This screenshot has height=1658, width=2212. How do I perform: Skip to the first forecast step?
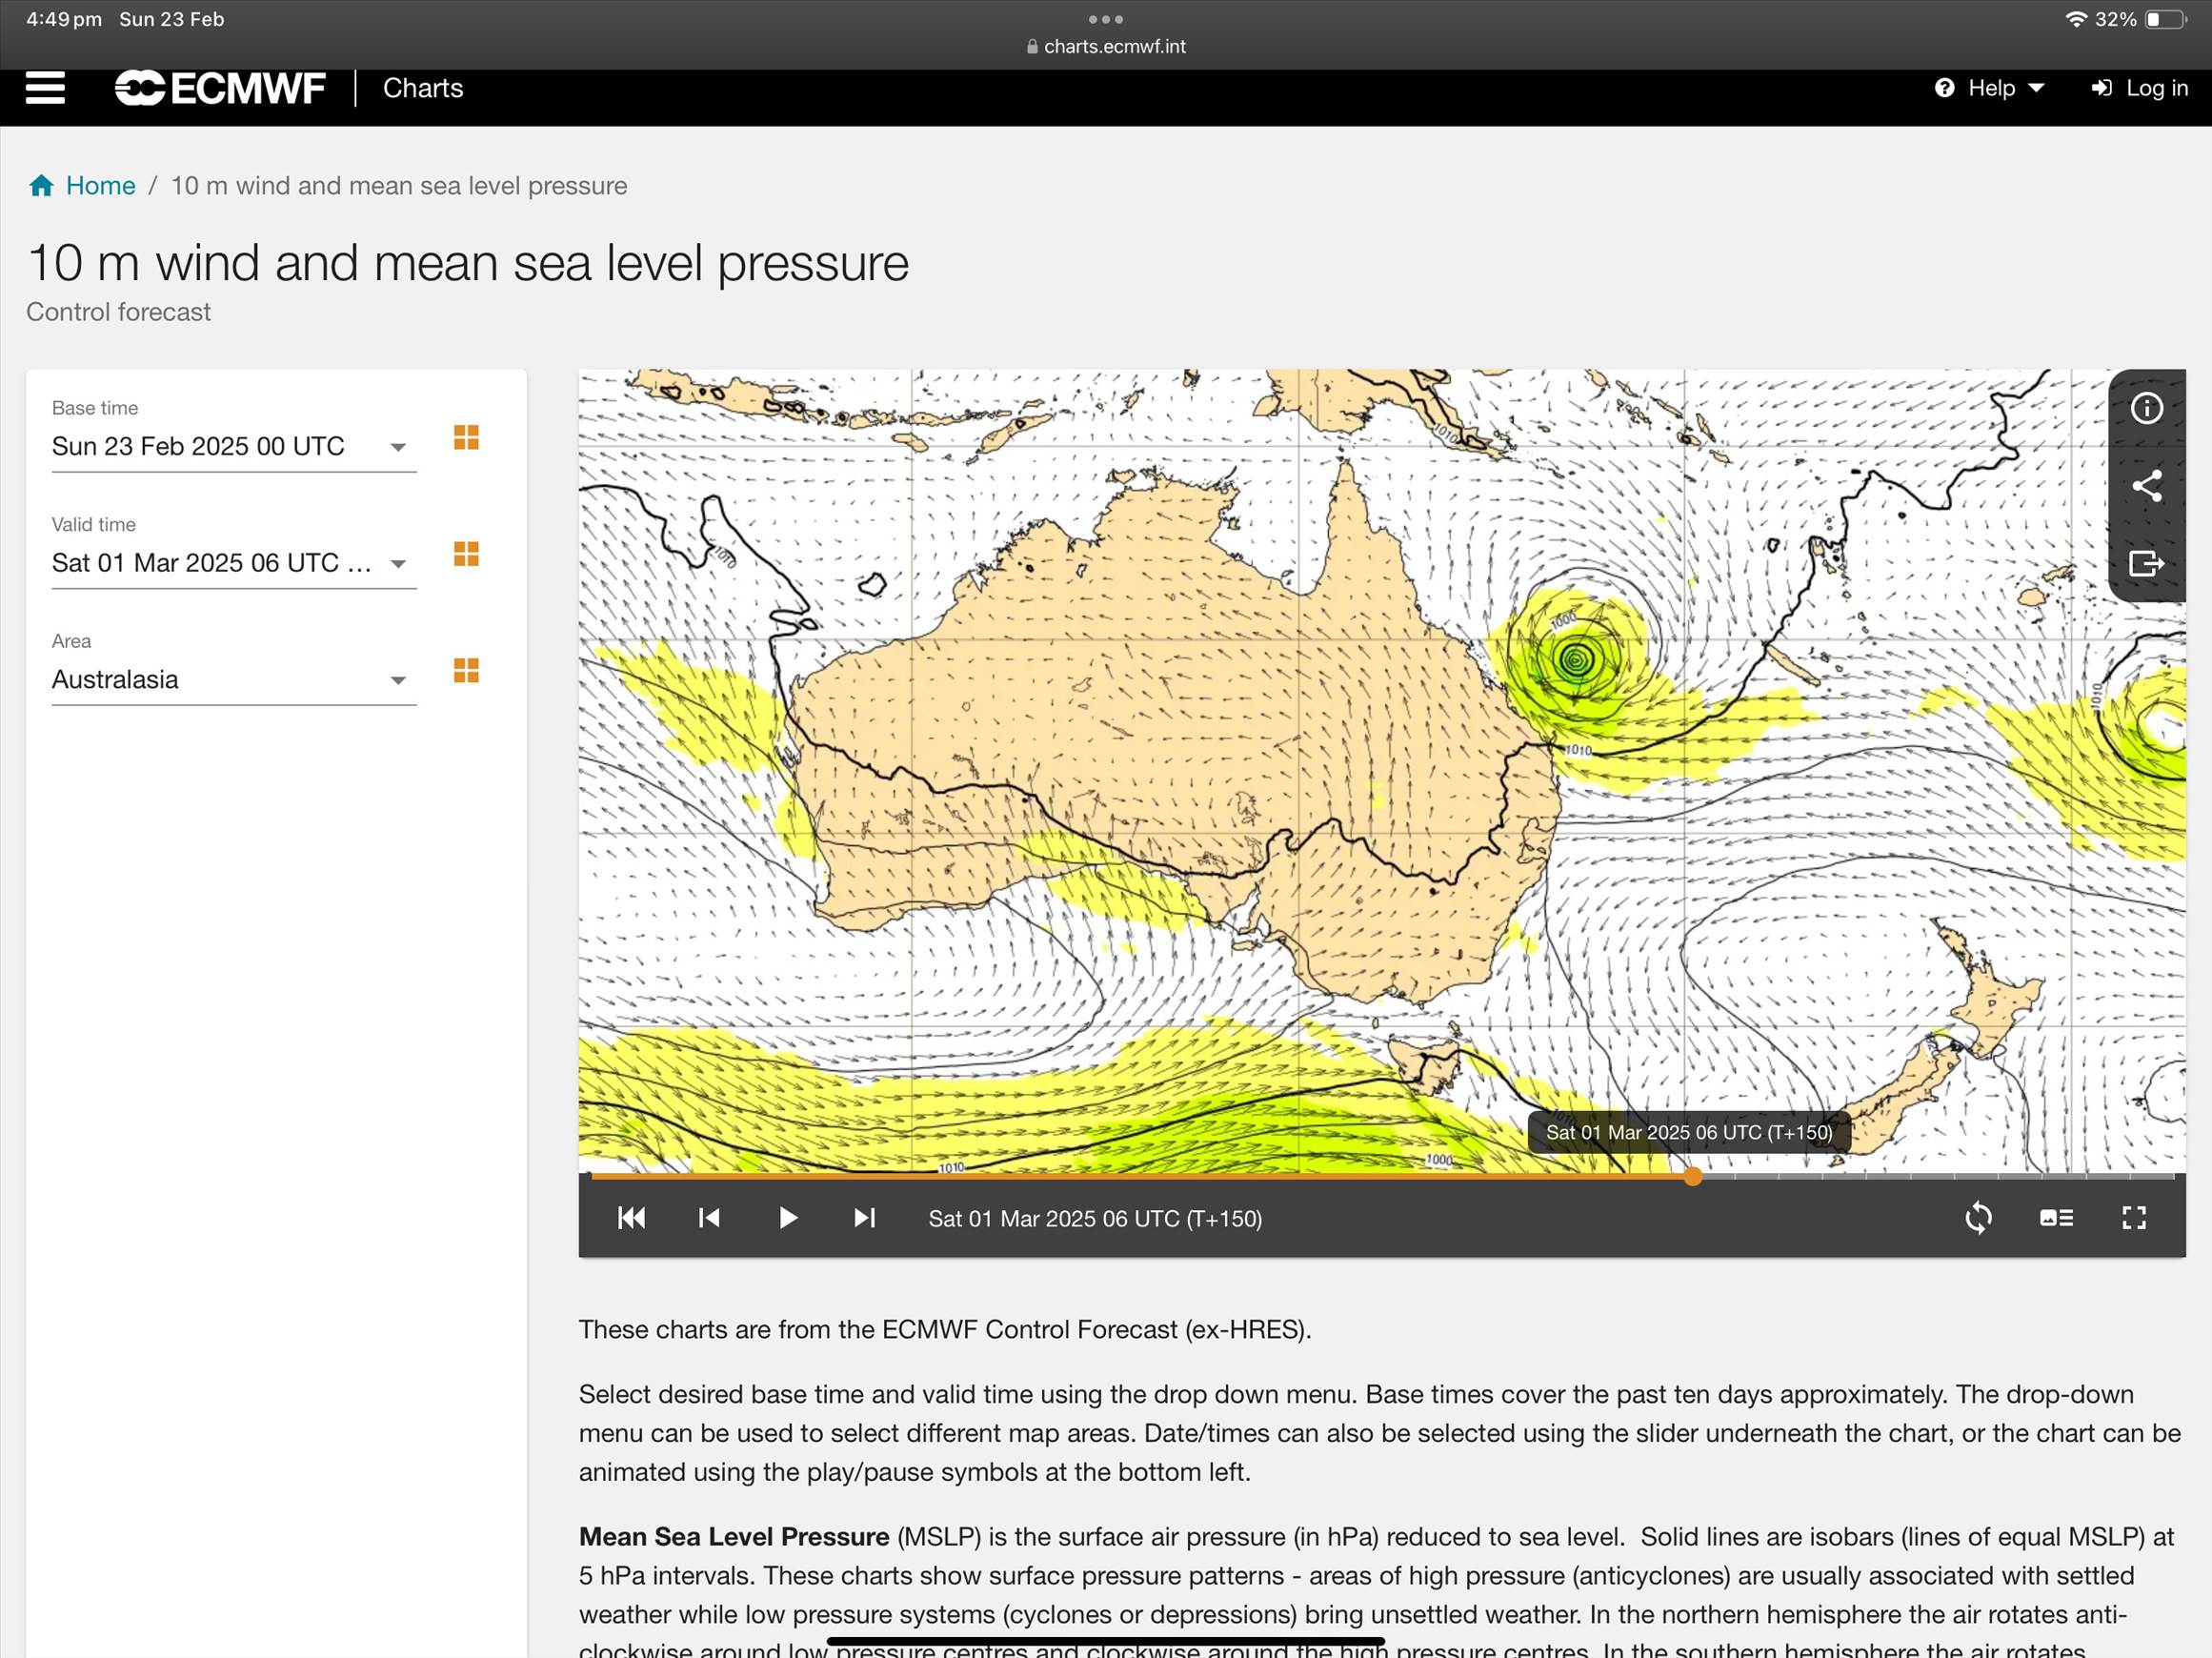[x=632, y=1217]
